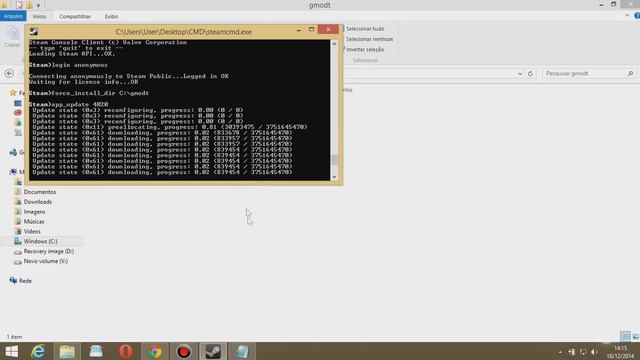Open Vídeos in the navigation pane

click(32, 231)
